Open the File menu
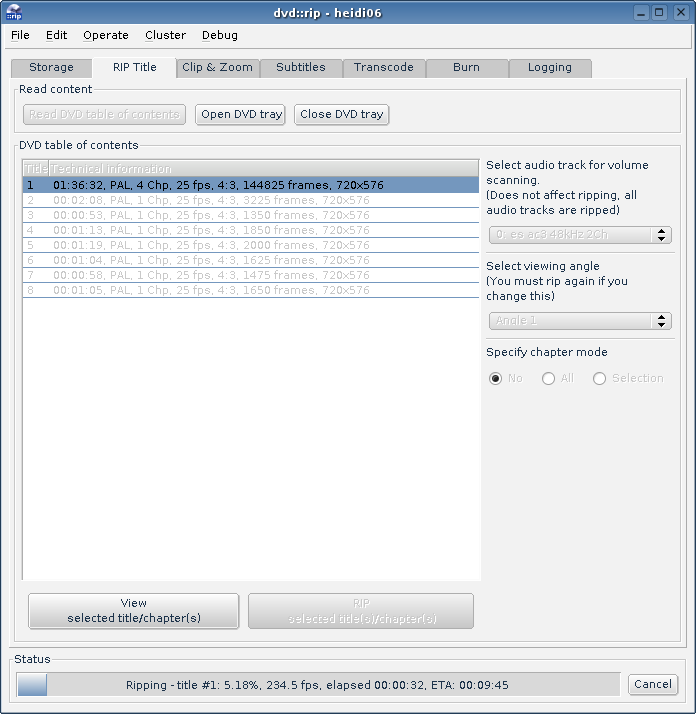 pos(20,35)
